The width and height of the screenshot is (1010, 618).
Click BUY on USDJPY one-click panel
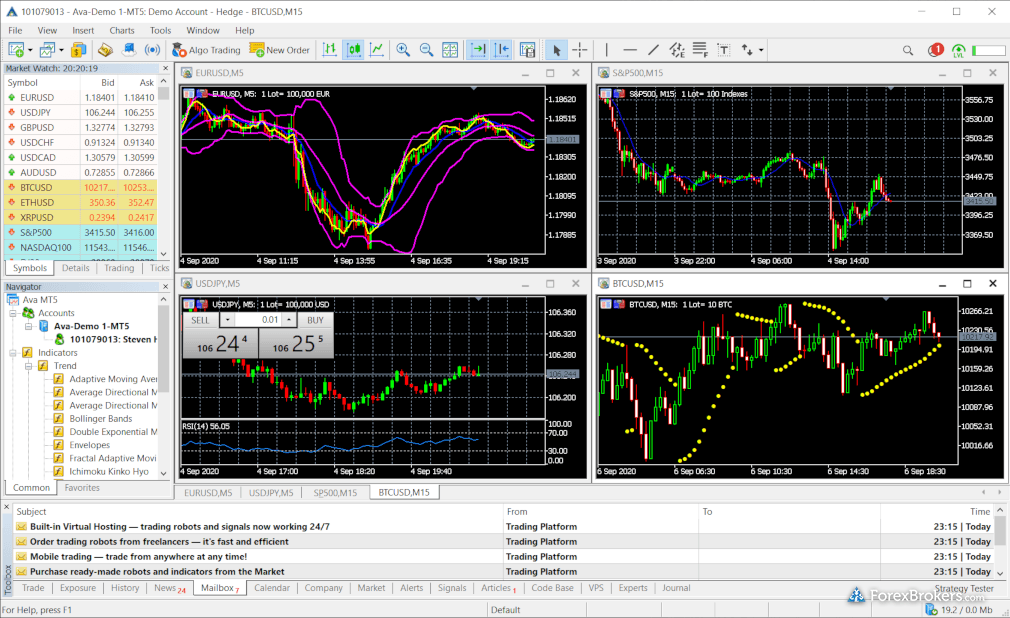point(316,320)
